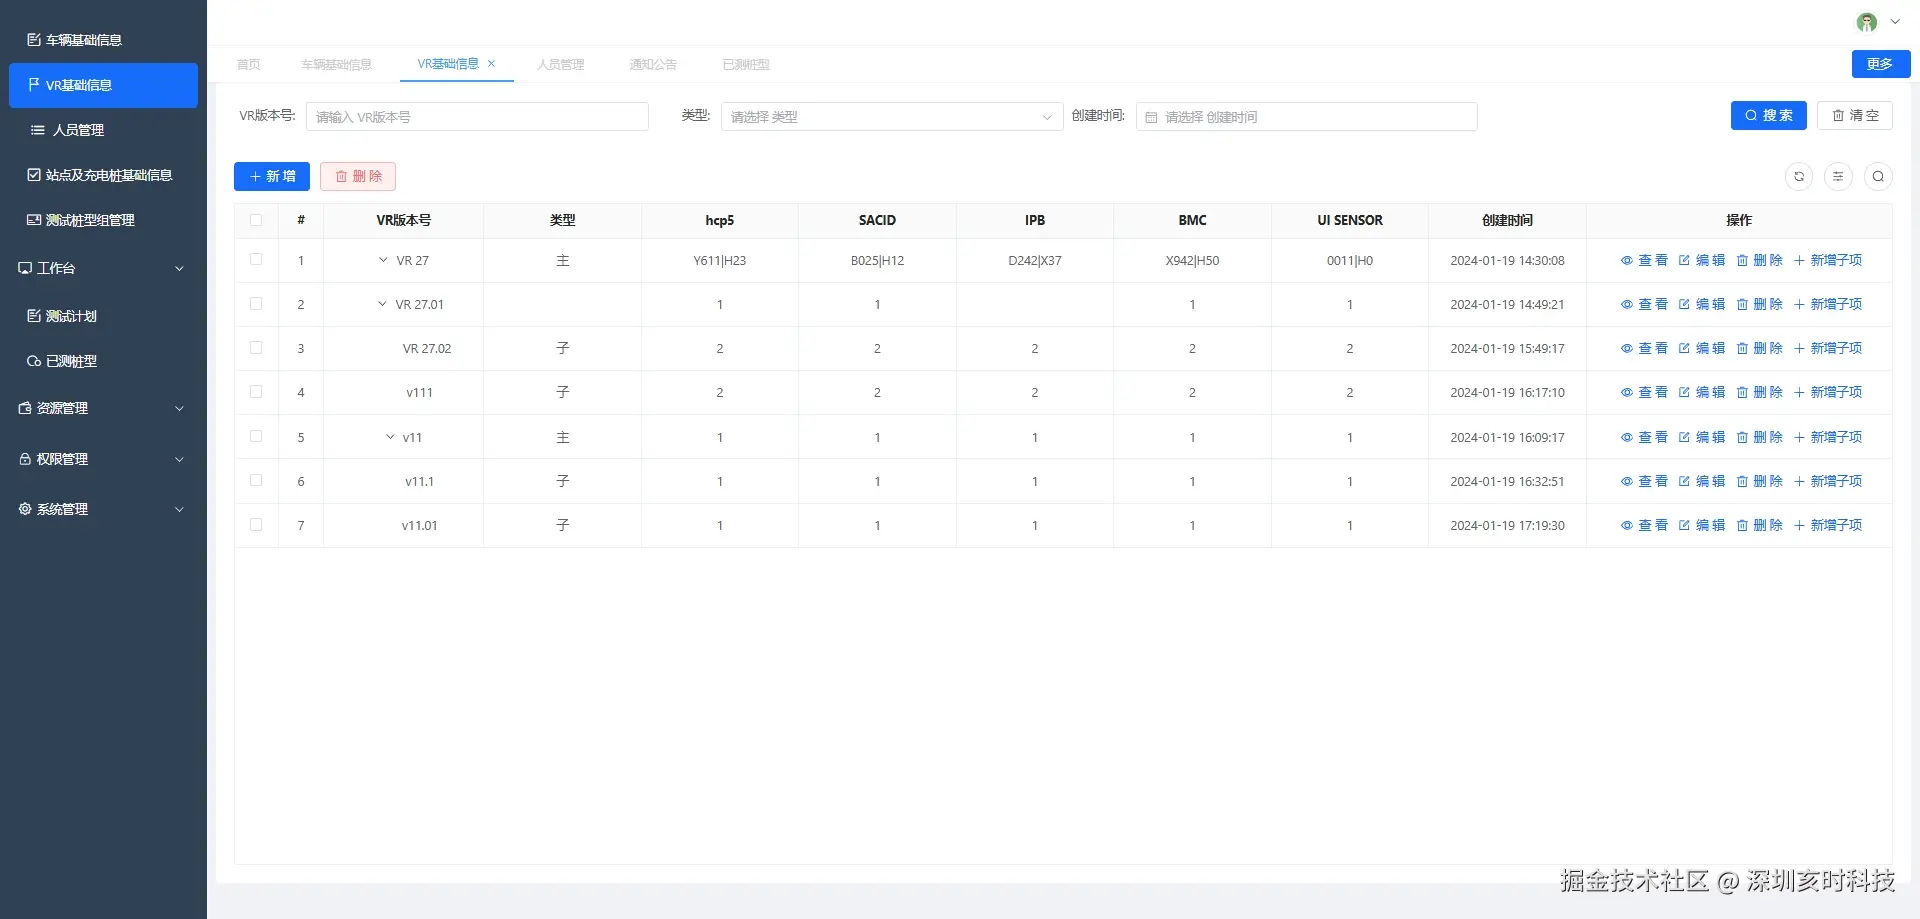This screenshot has height=919, width=1920.
Task: Click the 新增 button
Action: [272, 176]
